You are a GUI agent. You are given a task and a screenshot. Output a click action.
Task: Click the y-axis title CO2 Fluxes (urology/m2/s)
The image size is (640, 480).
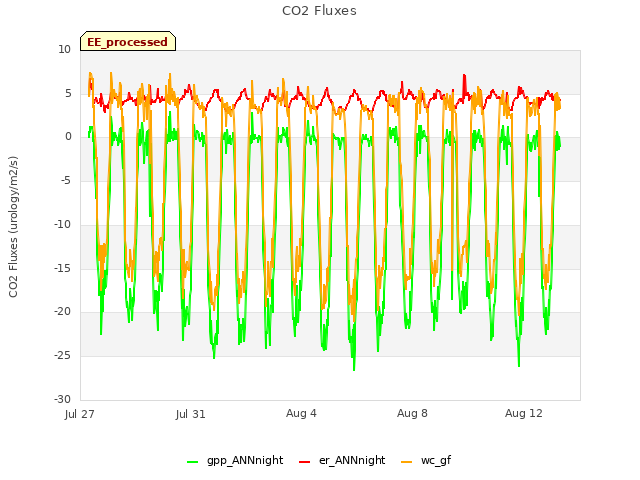pos(13,227)
